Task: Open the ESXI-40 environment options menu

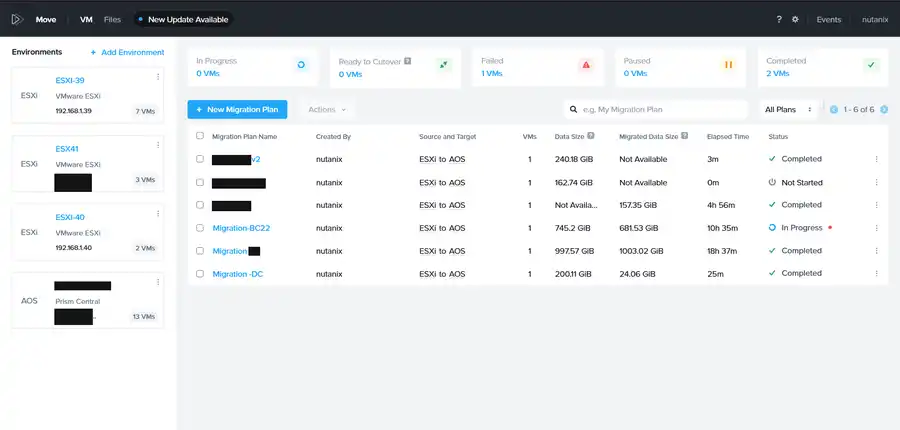Action: [158, 214]
